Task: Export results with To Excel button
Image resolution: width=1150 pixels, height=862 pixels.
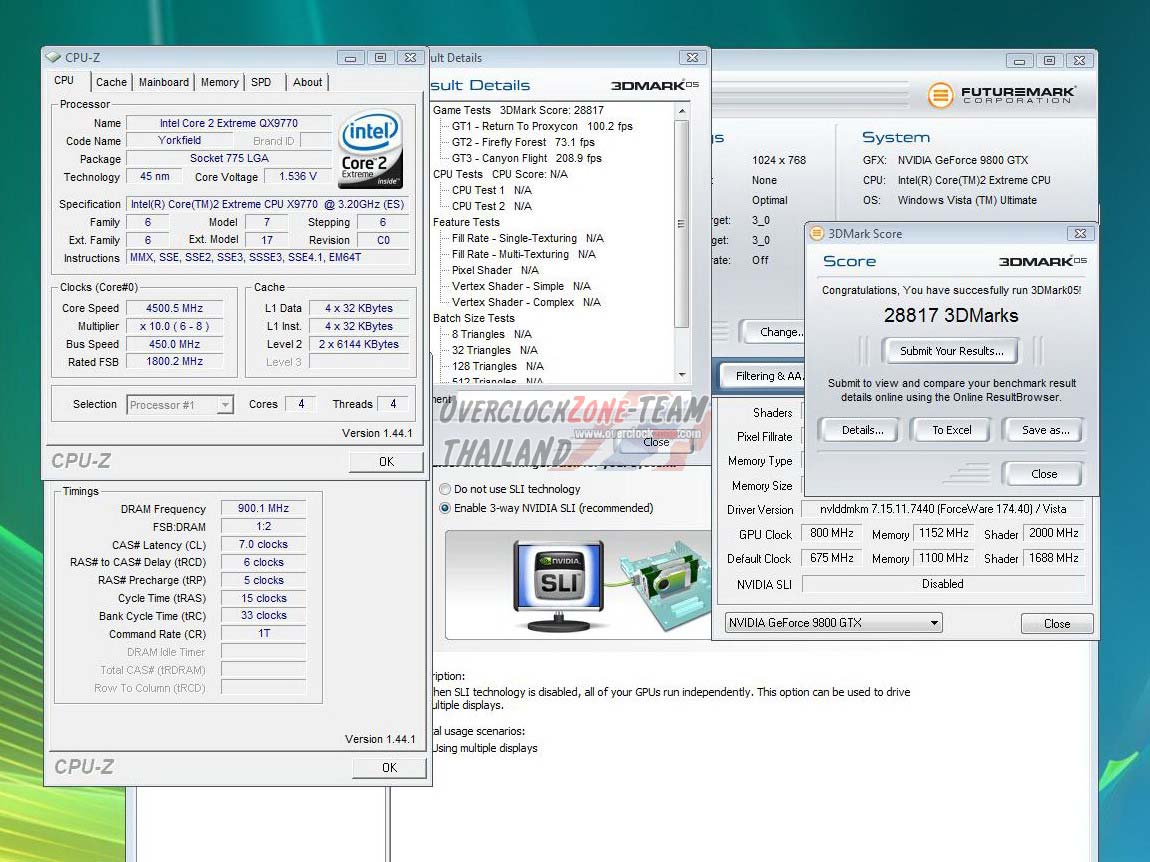Action: (x=951, y=430)
